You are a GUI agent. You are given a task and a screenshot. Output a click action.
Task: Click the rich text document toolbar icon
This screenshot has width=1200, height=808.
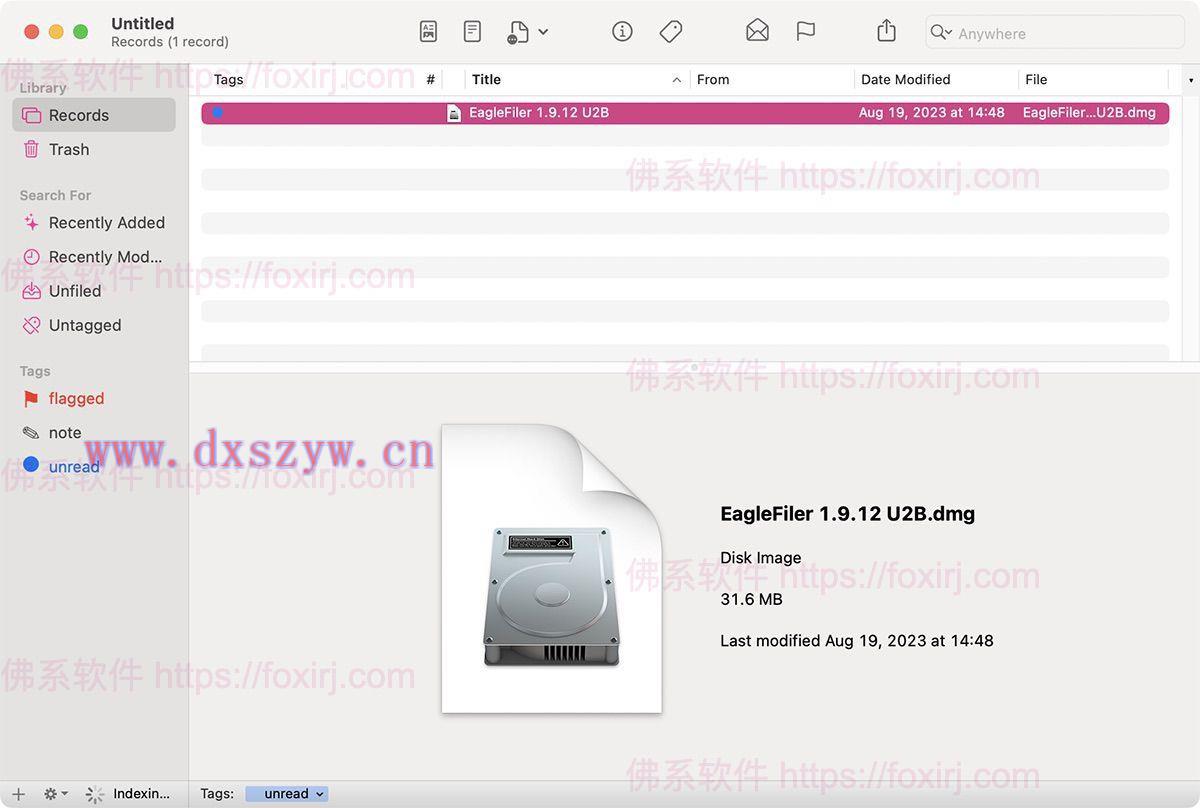click(428, 32)
